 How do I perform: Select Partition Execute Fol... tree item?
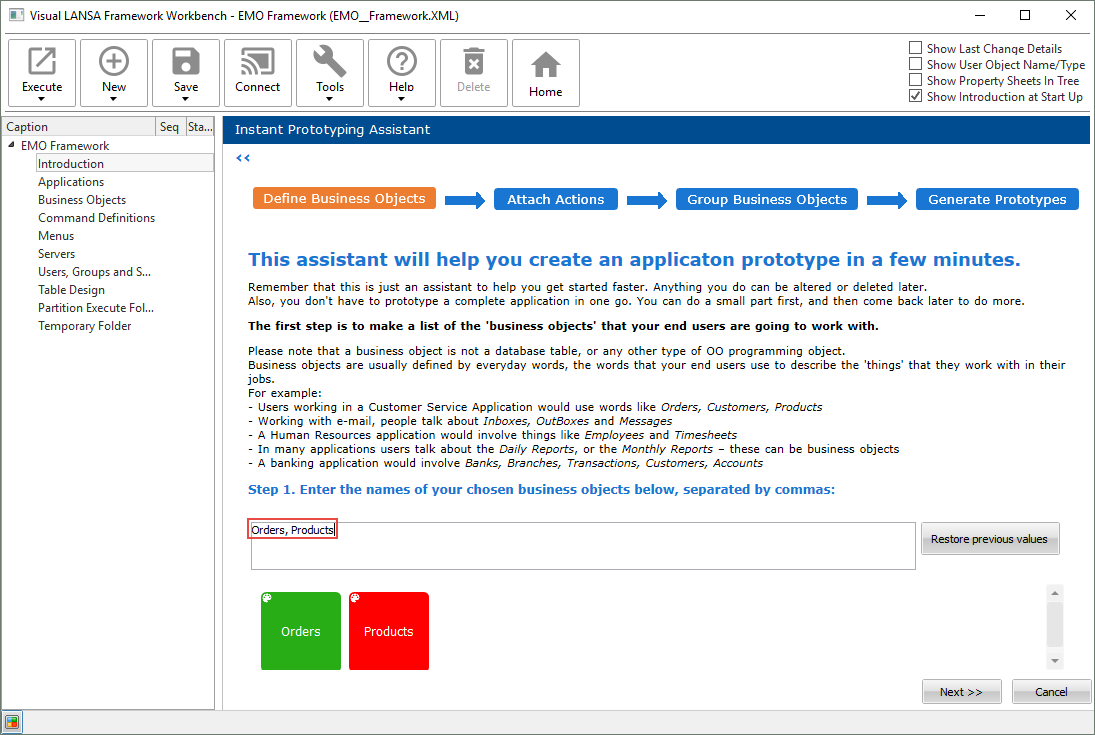click(x=96, y=308)
